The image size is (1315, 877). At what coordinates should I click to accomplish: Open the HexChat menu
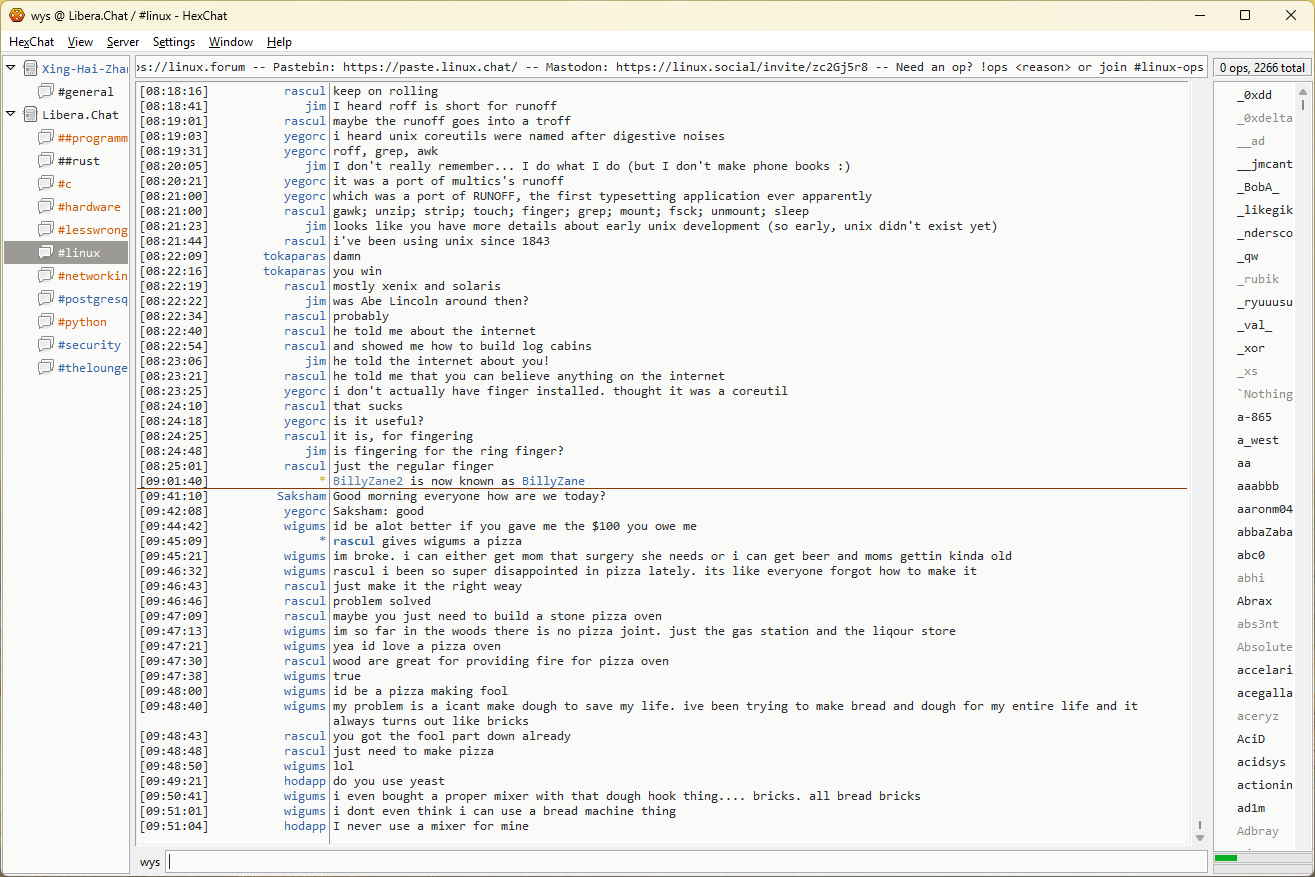coord(31,42)
